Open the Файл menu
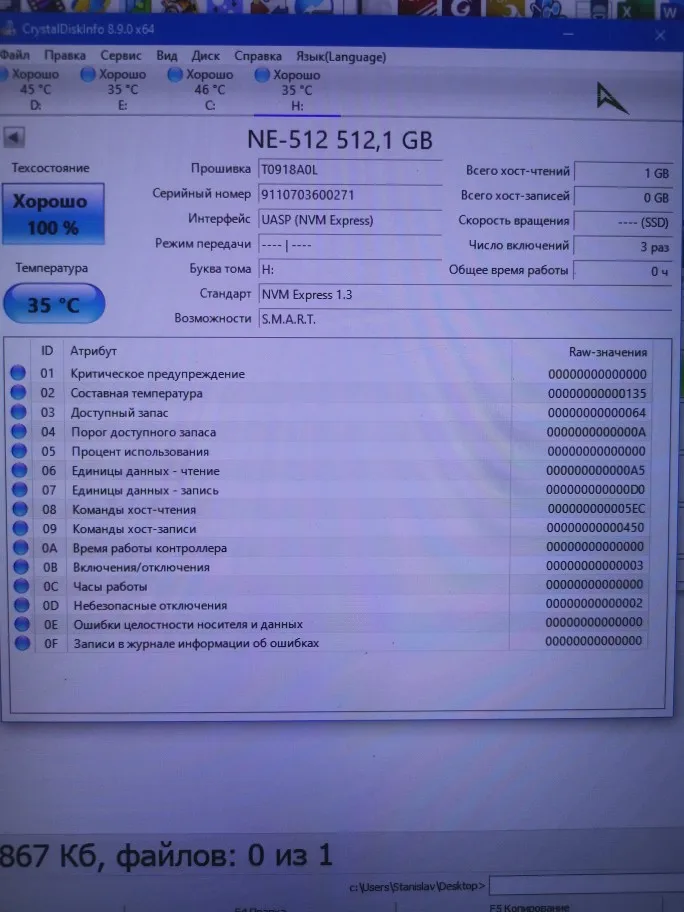The width and height of the screenshot is (684, 912). click(x=15, y=55)
